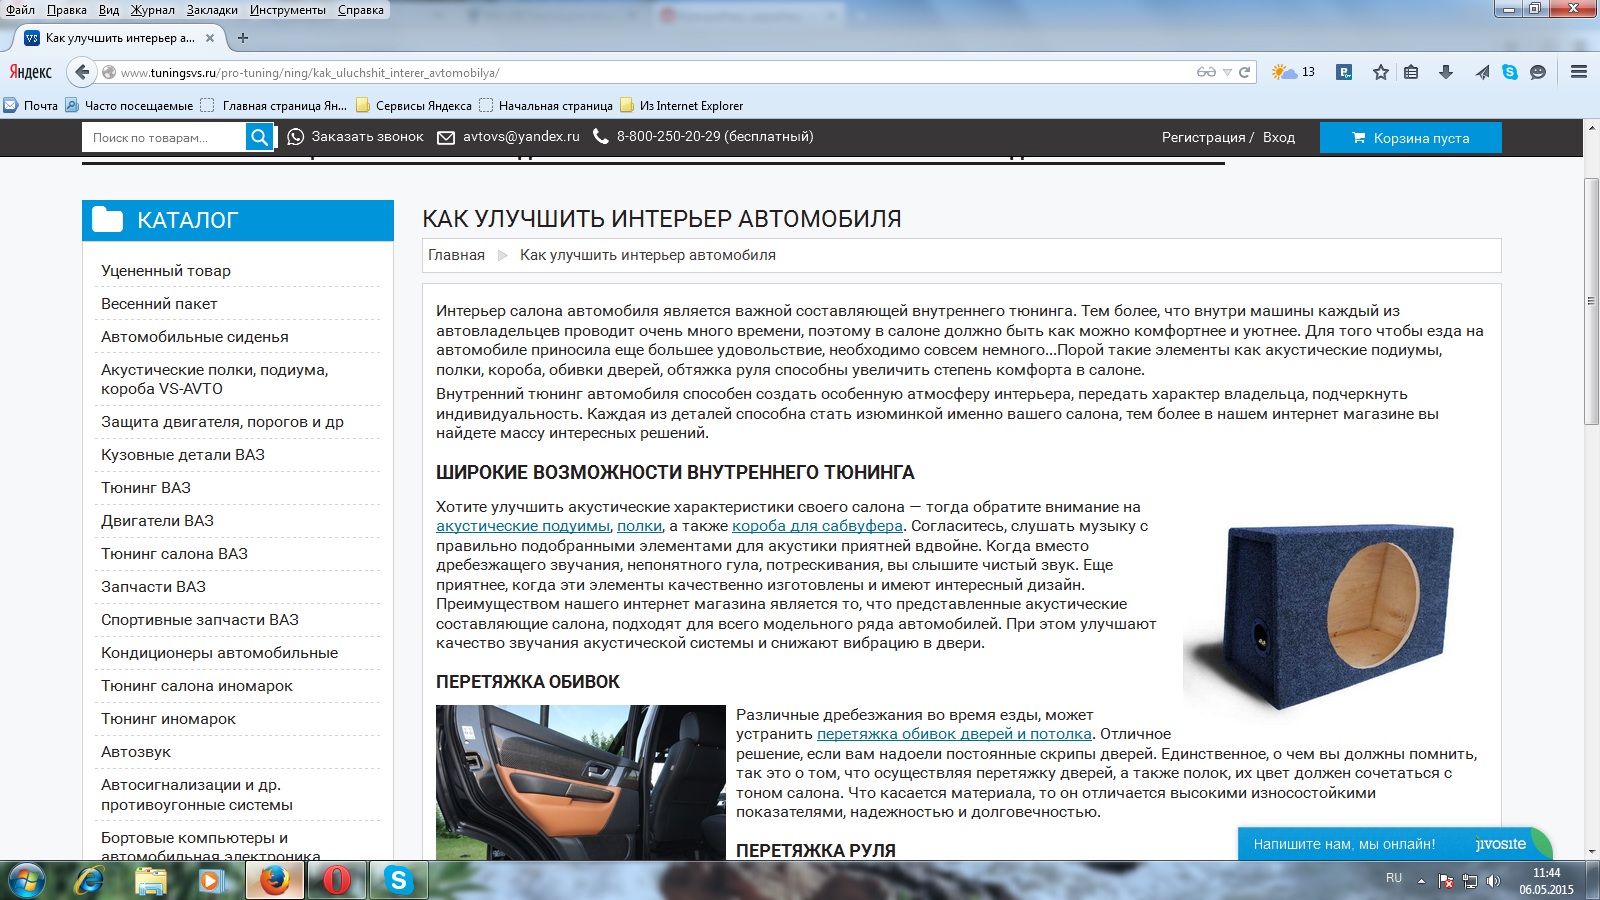The width and height of the screenshot is (1600, 900).
Task: Open URL history dropdown arrow
Action: click(1227, 72)
